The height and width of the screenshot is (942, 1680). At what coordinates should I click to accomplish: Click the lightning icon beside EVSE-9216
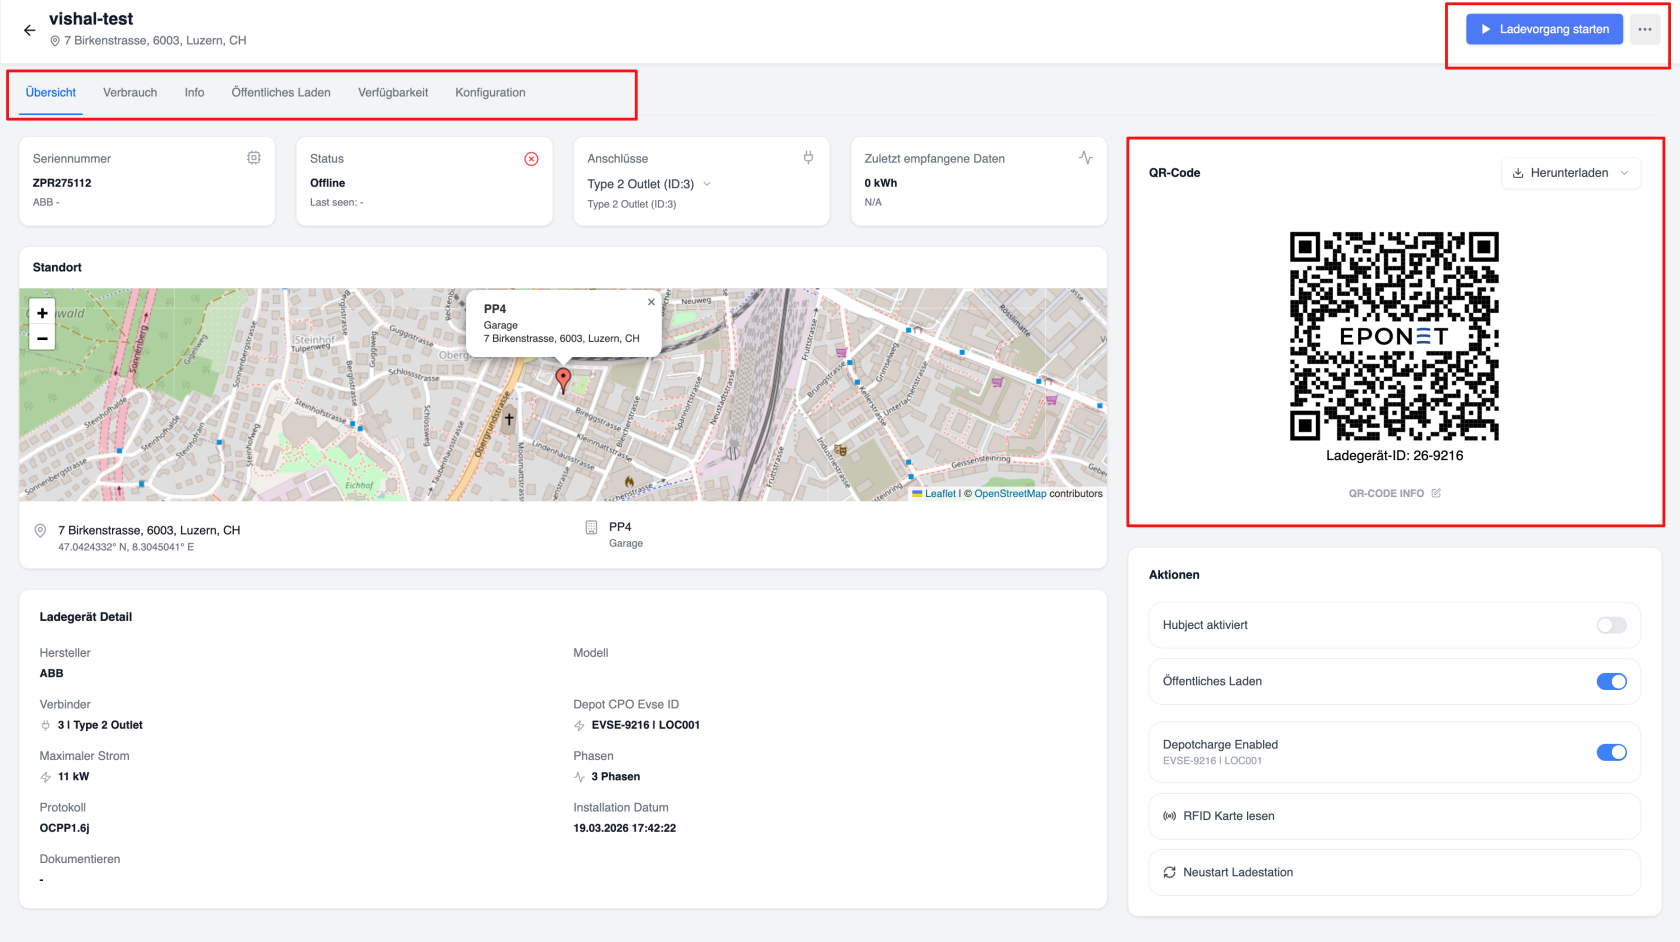click(x=579, y=726)
